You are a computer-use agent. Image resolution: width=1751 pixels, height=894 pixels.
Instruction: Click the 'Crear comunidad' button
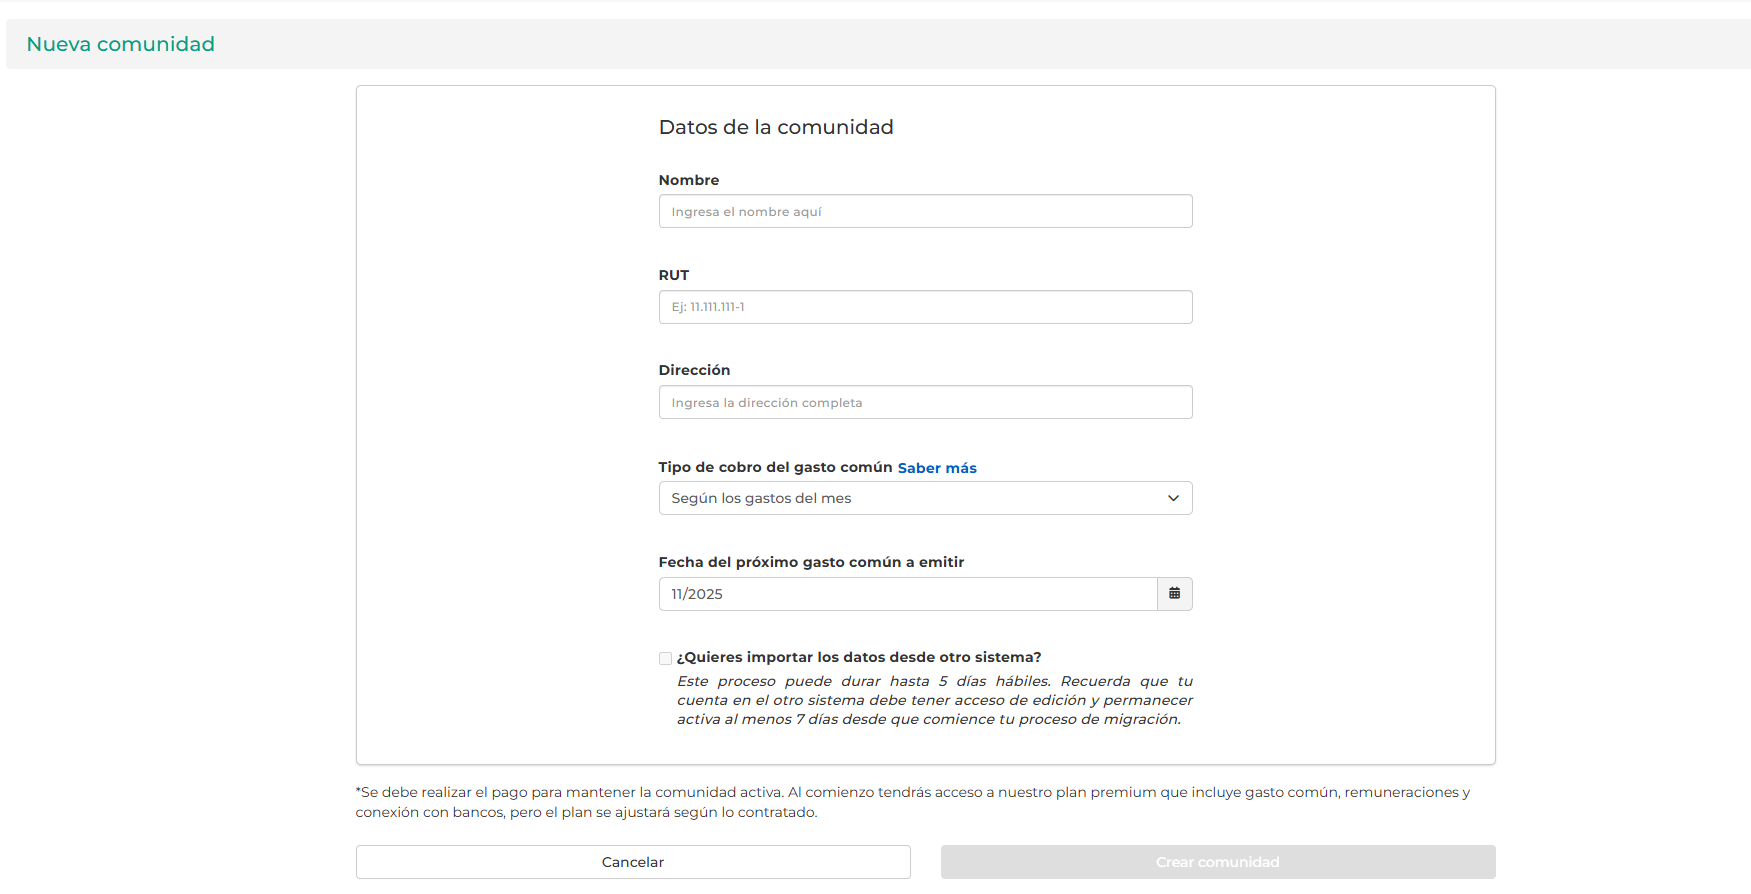(1217, 862)
